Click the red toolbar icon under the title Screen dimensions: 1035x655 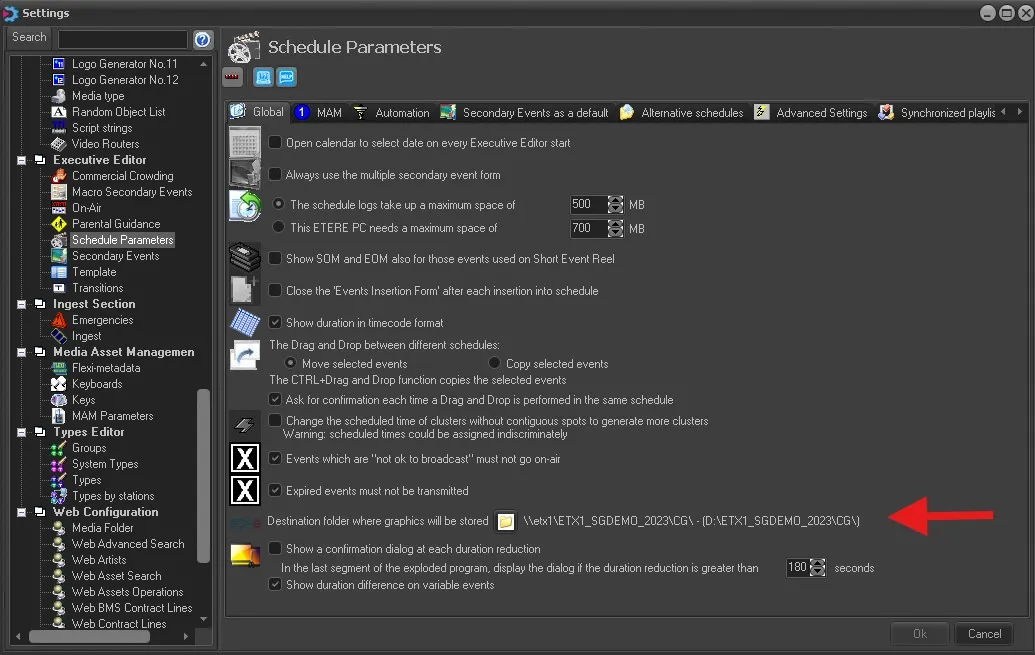point(233,77)
